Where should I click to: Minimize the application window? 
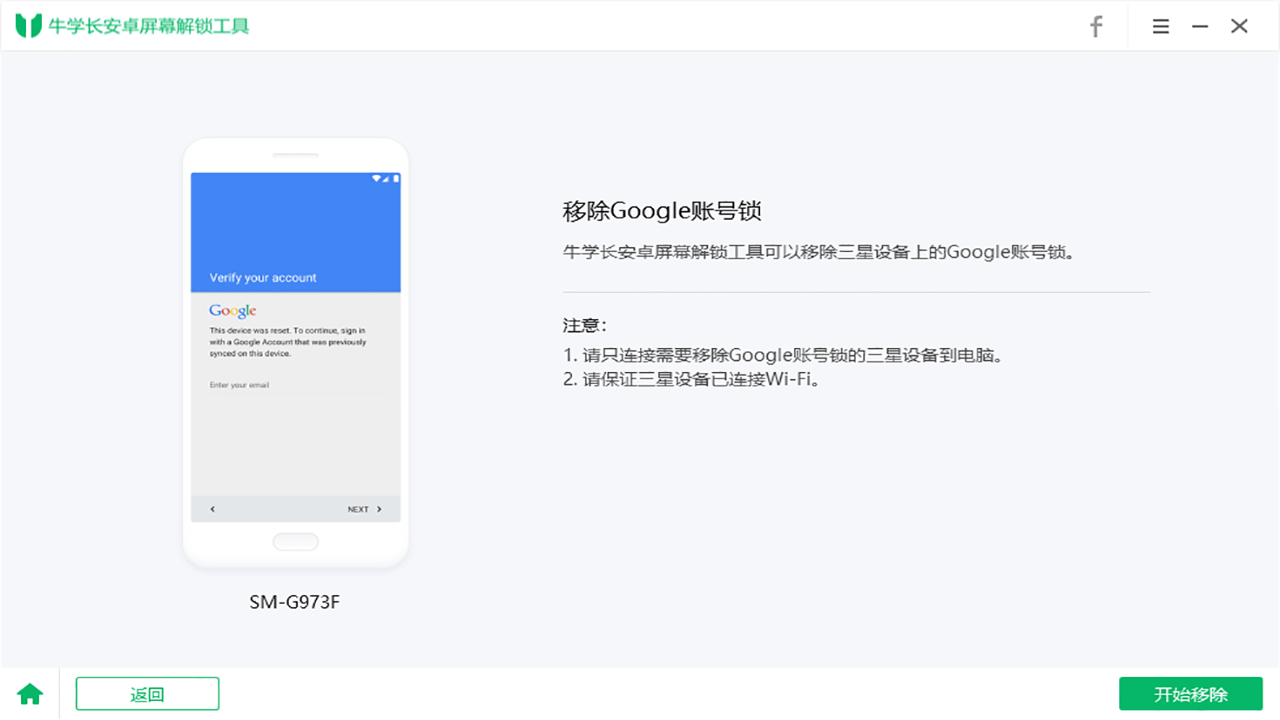click(x=1199, y=26)
